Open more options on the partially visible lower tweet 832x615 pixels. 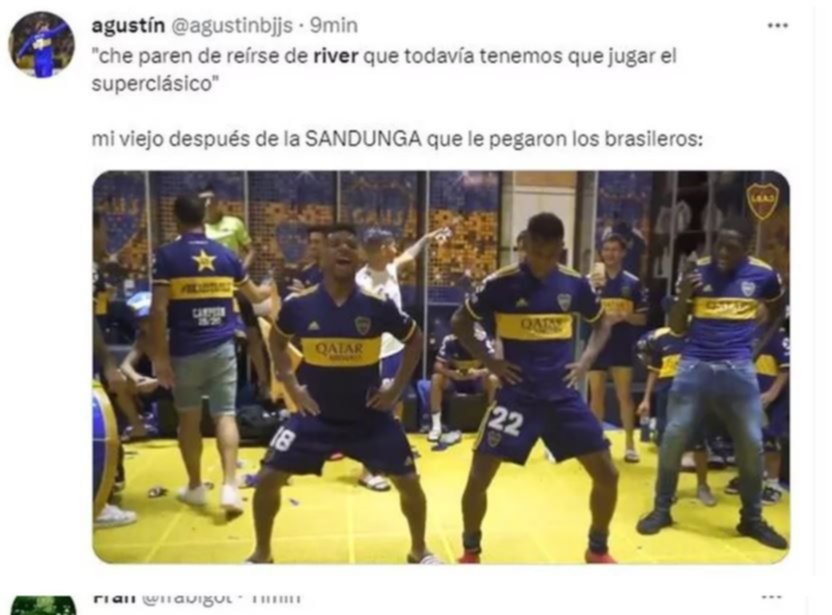(x=772, y=596)
